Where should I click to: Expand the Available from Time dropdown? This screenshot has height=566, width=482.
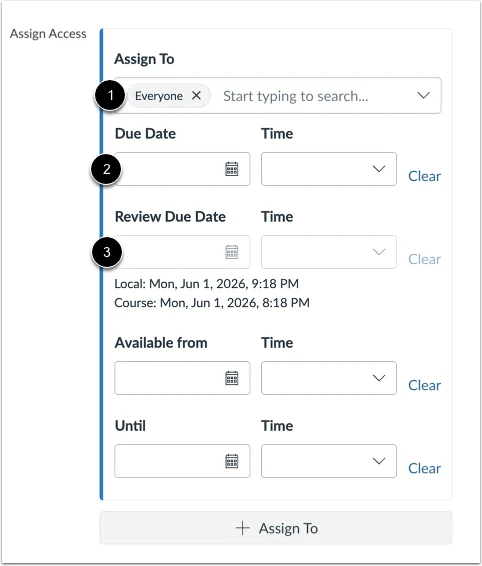329,378
